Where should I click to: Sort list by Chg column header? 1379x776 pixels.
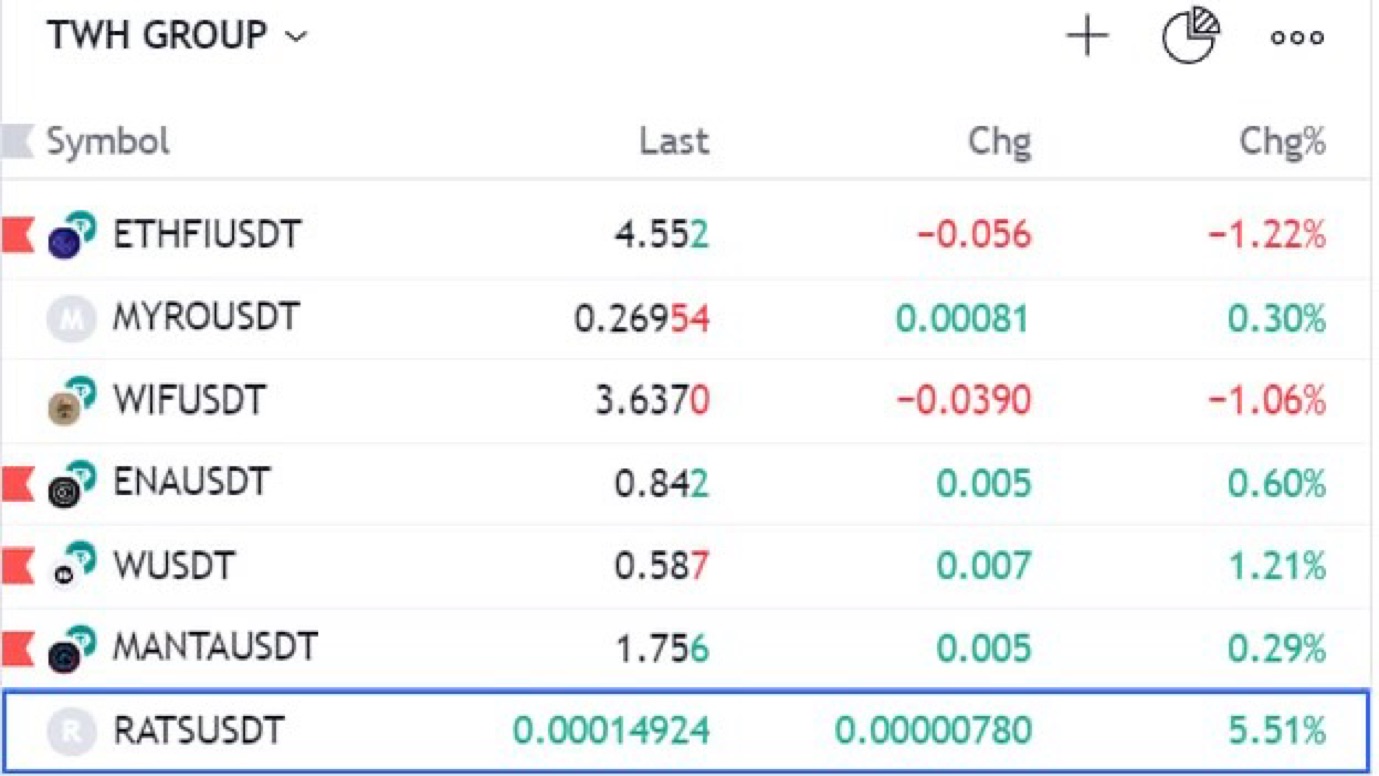pyautogui.click(x=999, y=142)
